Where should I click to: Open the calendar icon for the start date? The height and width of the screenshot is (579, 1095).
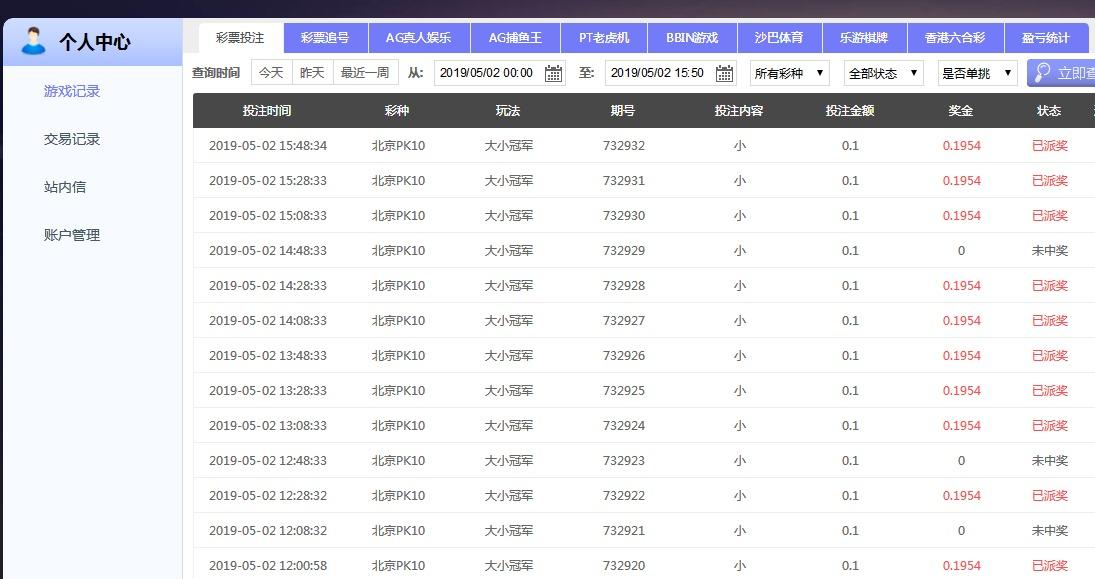[553, 73]
